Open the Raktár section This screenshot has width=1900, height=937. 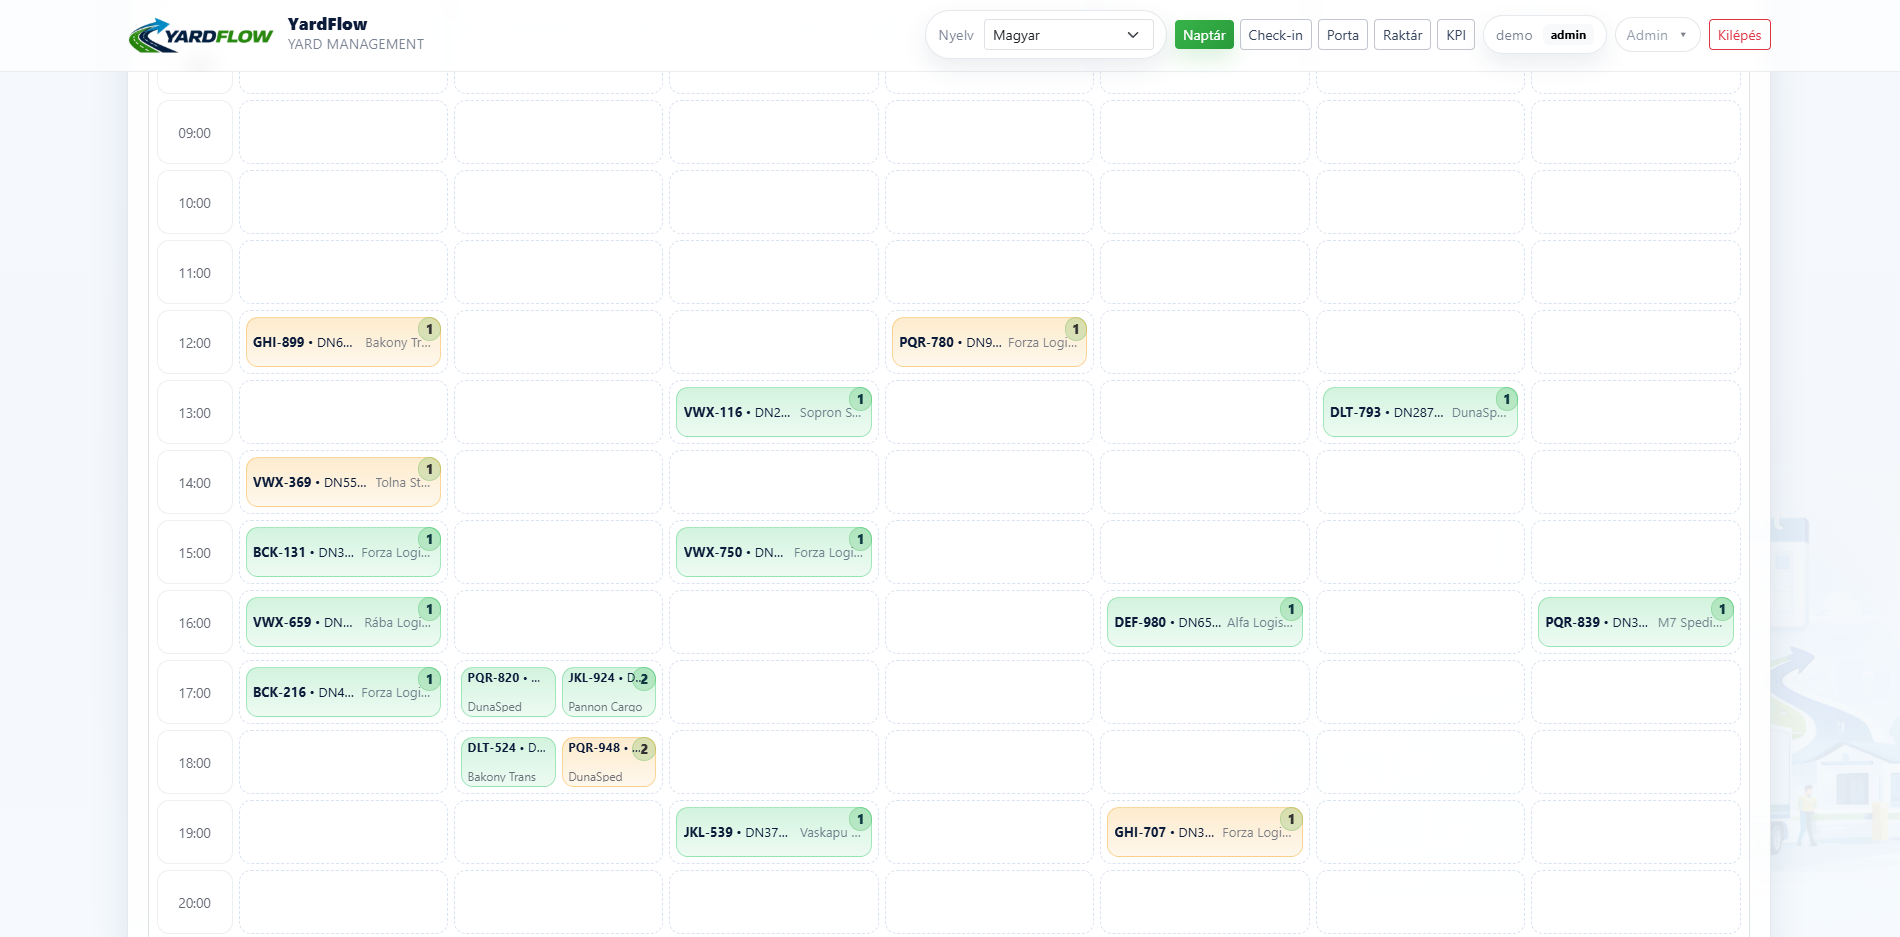click(x=1402, y=35)
